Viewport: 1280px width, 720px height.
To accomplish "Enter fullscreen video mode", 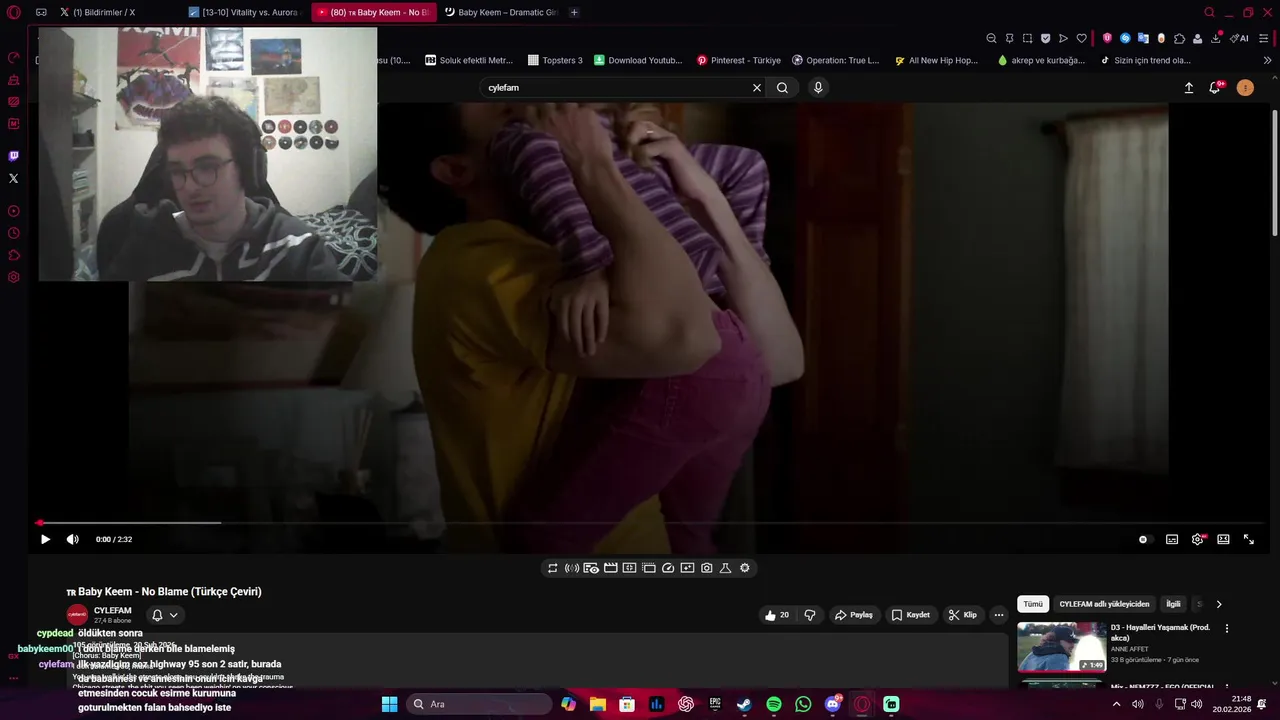I will coord(1249,539).
